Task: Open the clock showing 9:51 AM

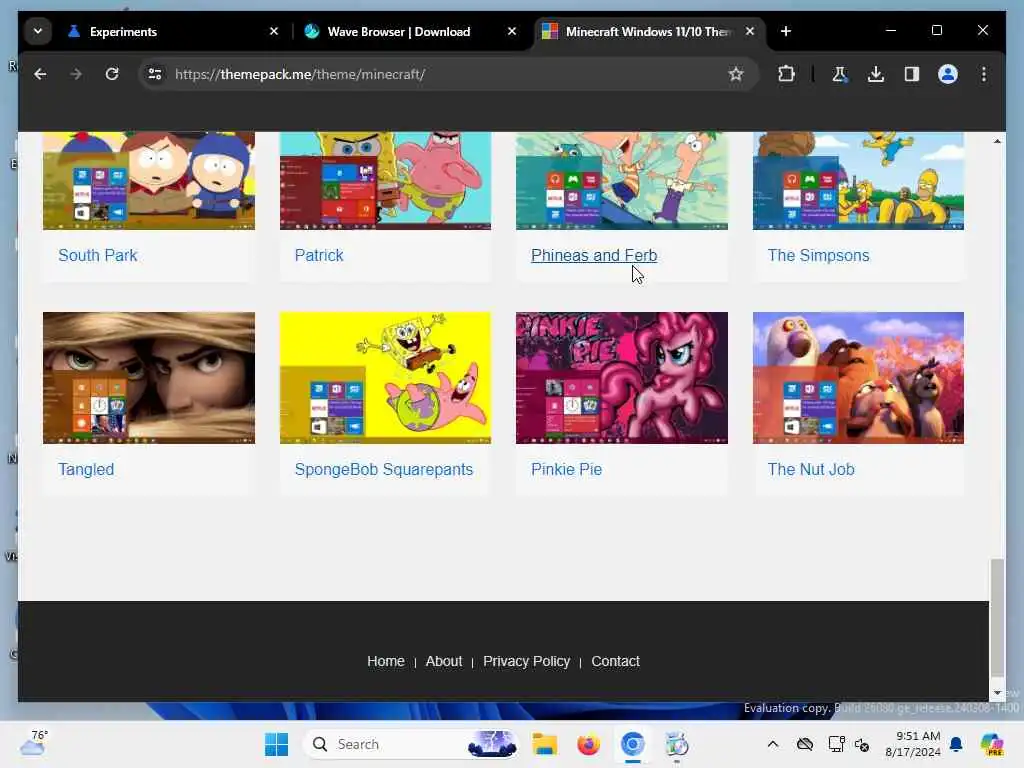Action: 913,744
